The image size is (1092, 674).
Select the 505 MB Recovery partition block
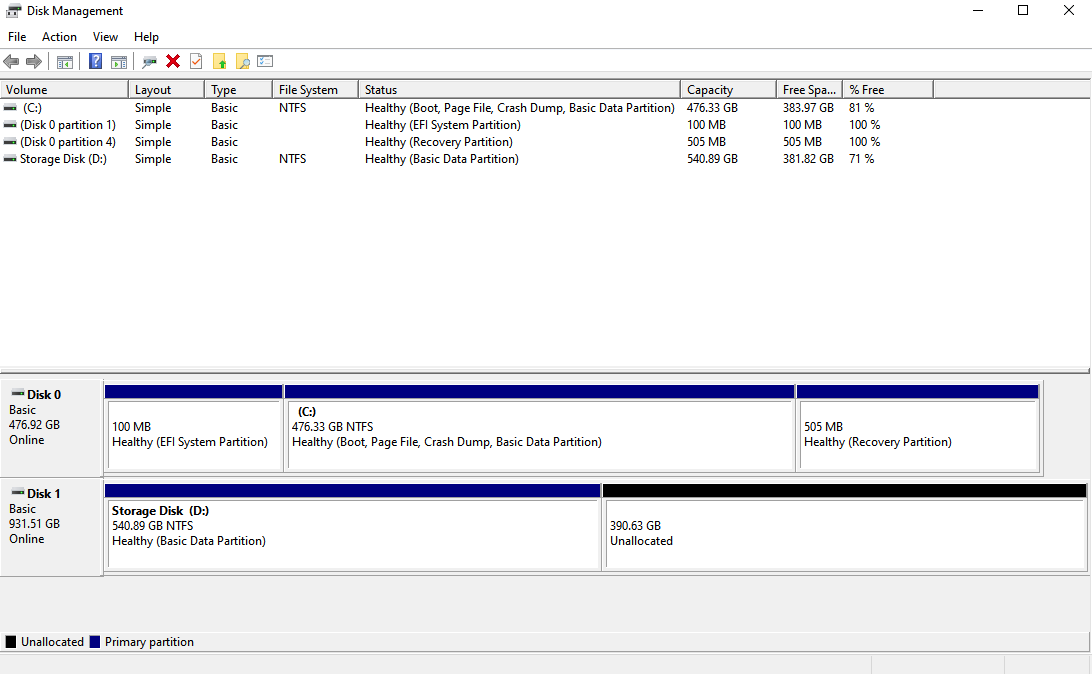pos(918,428)
